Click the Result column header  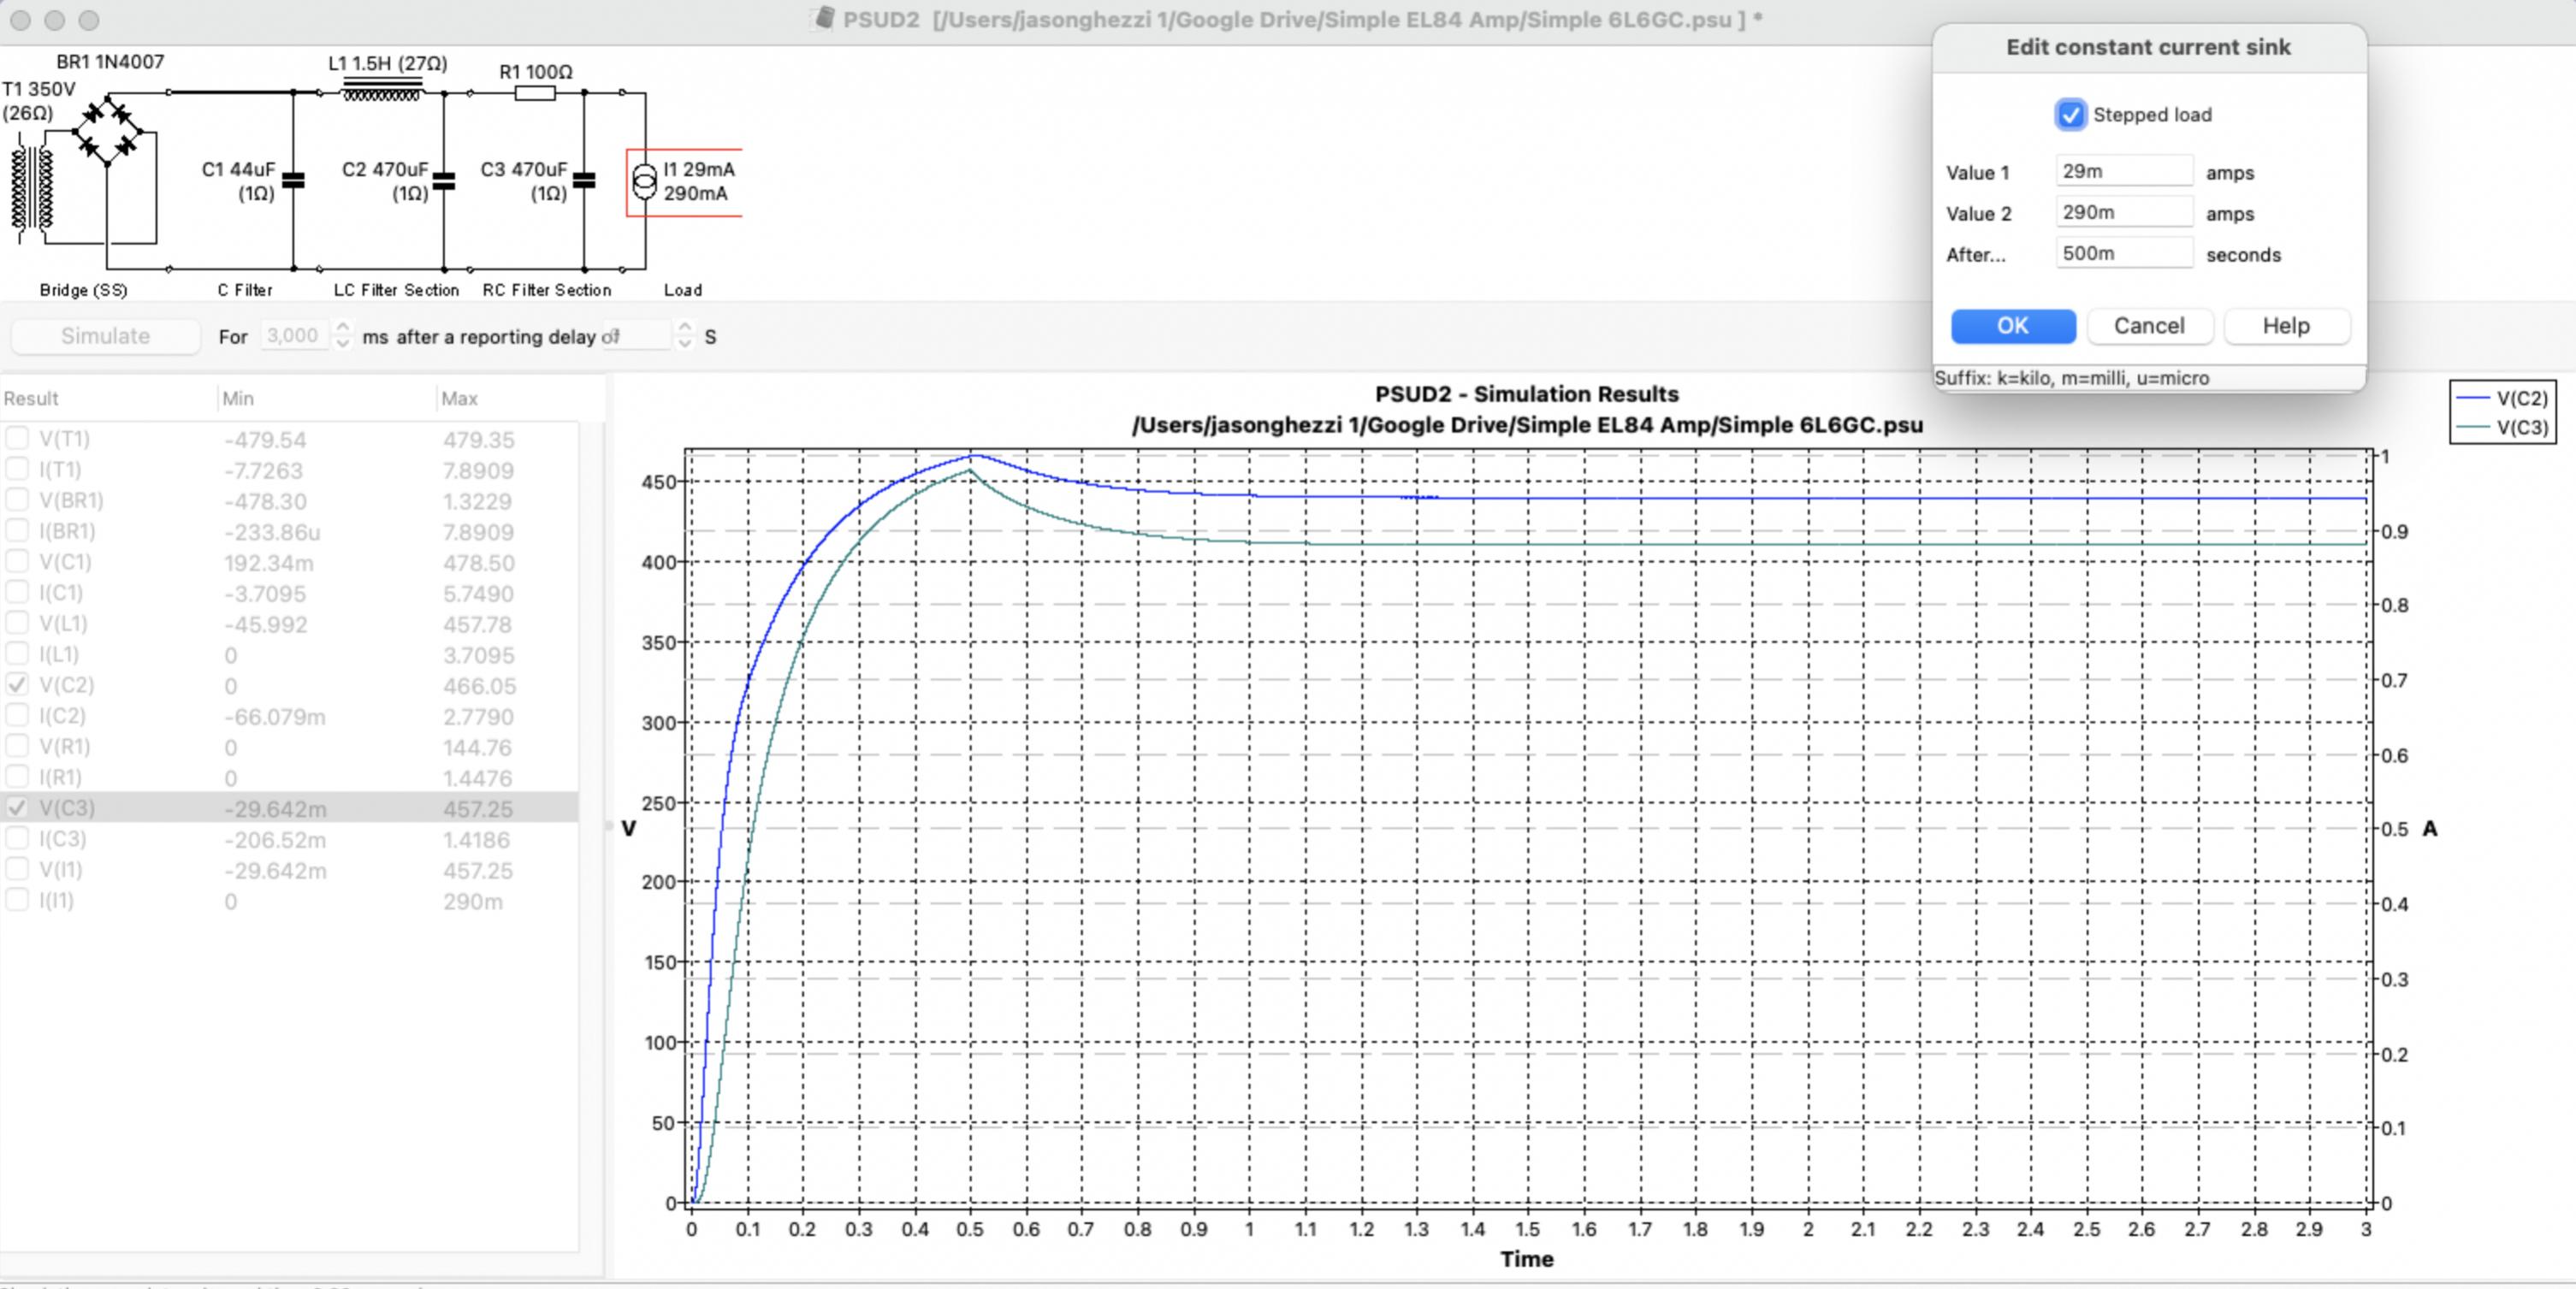[x=108, y=398]
